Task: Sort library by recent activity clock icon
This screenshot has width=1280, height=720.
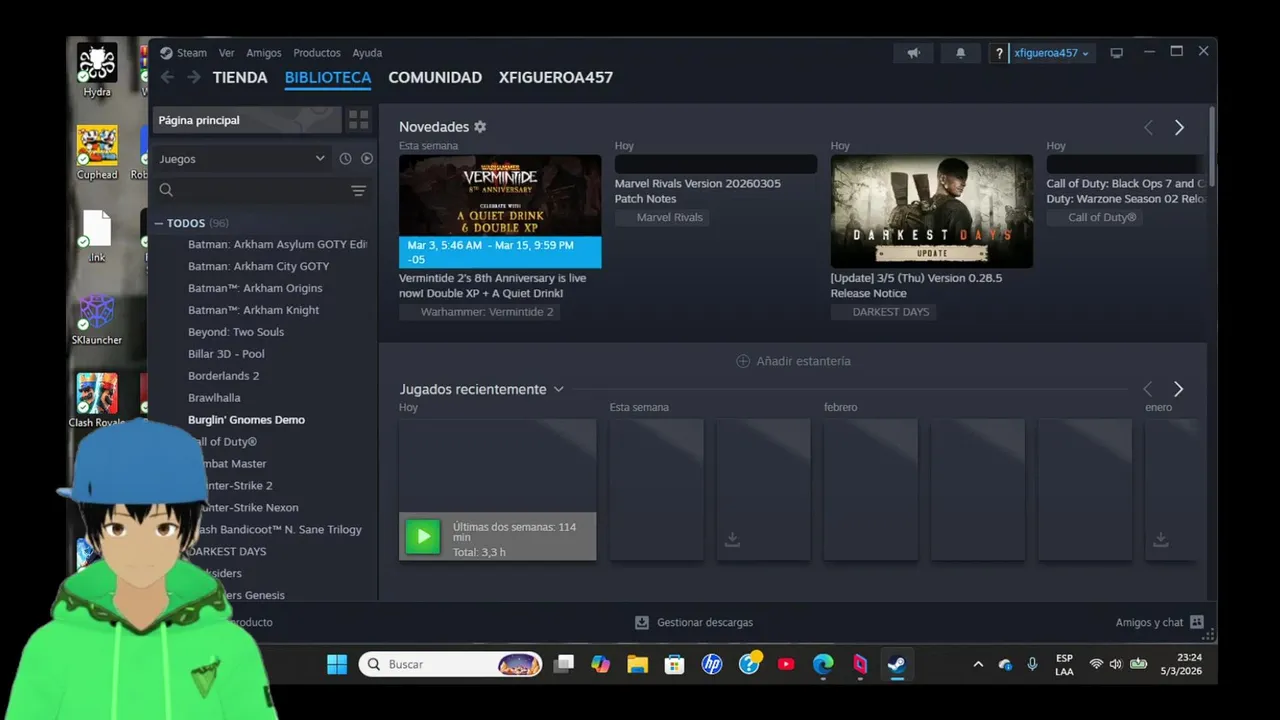Action: pos(345,158)
